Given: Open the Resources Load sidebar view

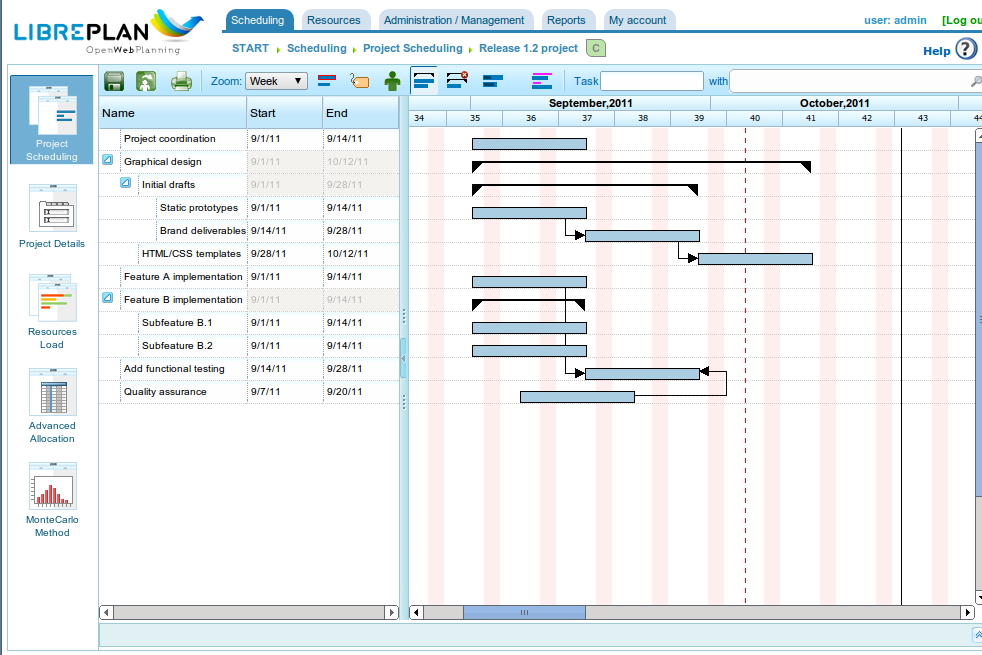Looking at the screenshot, I should coord(52,312).
